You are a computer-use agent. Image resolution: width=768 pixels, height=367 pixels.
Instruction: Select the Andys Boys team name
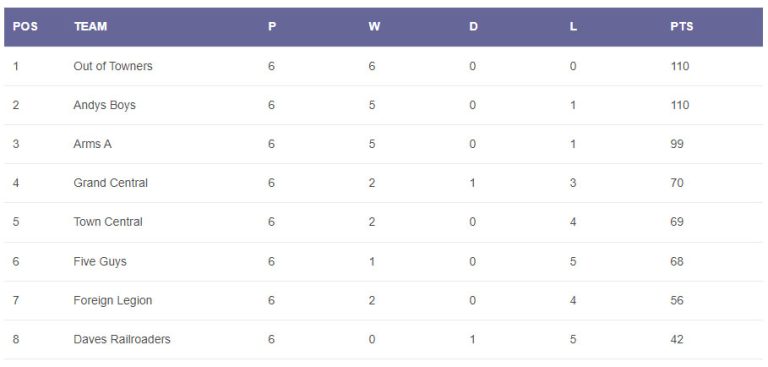click(x=104, y=105)
